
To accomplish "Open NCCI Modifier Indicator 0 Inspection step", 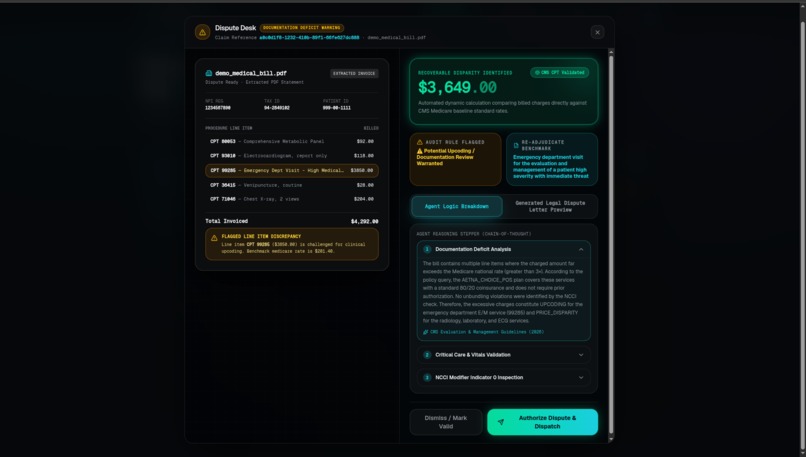I will [x=504, y=377].
